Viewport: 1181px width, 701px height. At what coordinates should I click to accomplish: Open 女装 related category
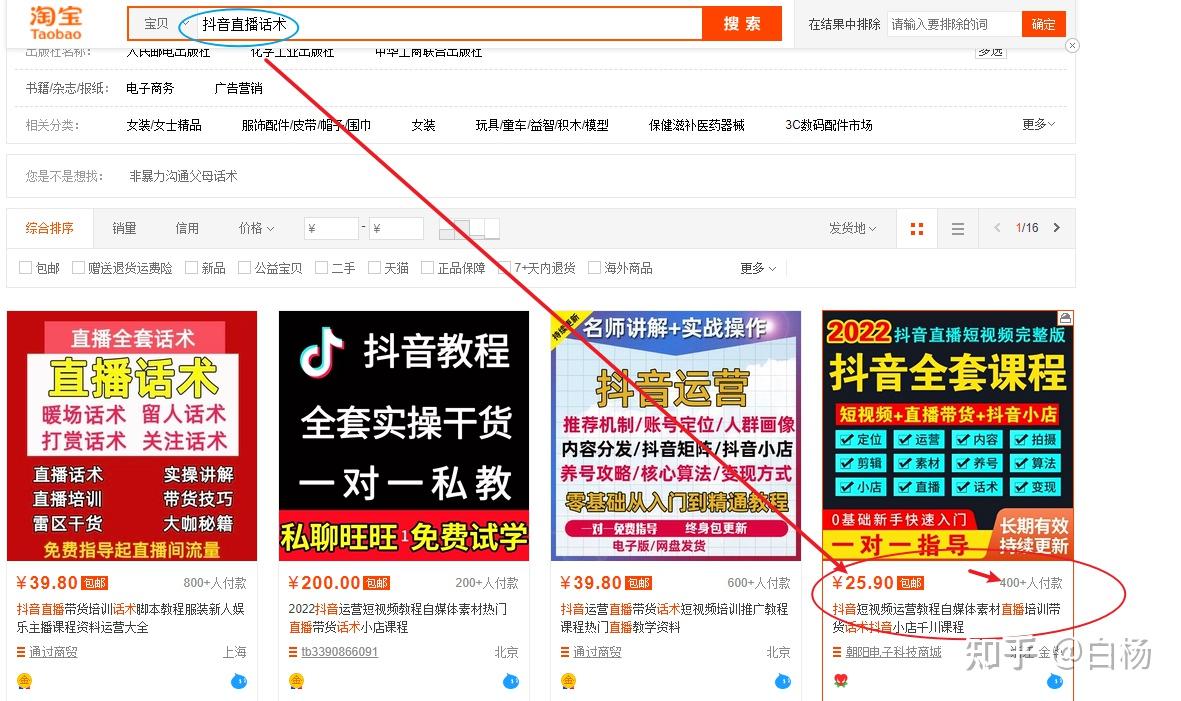tap(423, 125)
